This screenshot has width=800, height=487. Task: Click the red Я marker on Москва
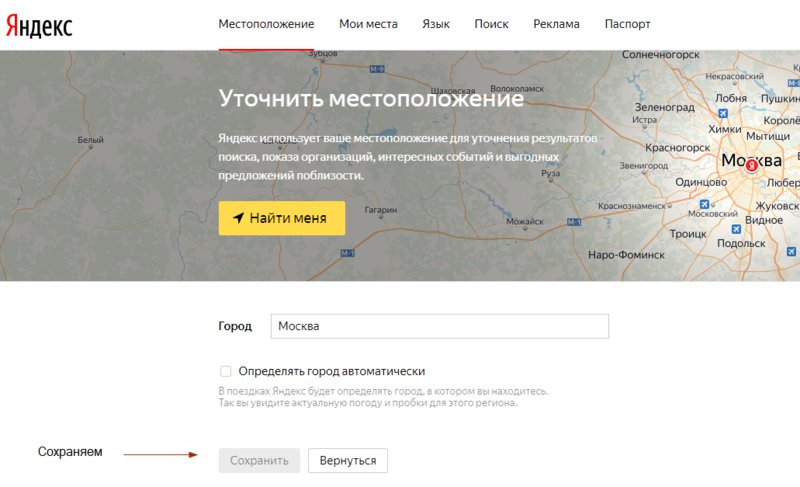[751, 165]
